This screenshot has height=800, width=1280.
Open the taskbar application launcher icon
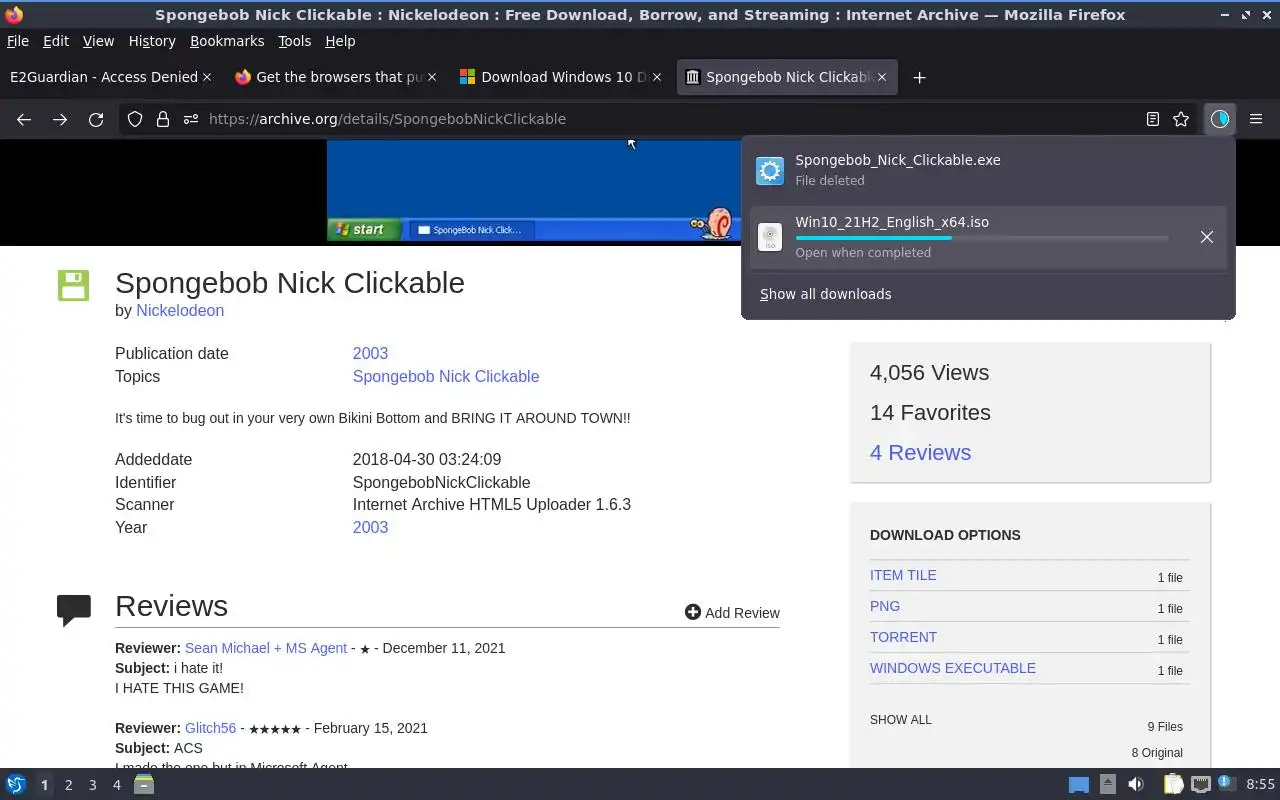[16, 785]
